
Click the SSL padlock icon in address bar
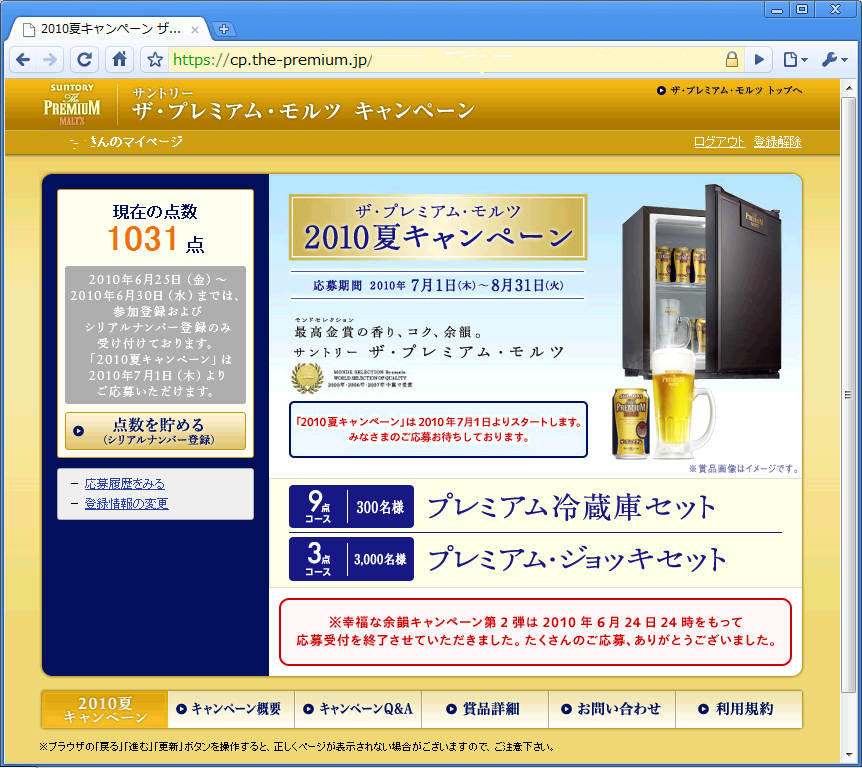[731, 59]
